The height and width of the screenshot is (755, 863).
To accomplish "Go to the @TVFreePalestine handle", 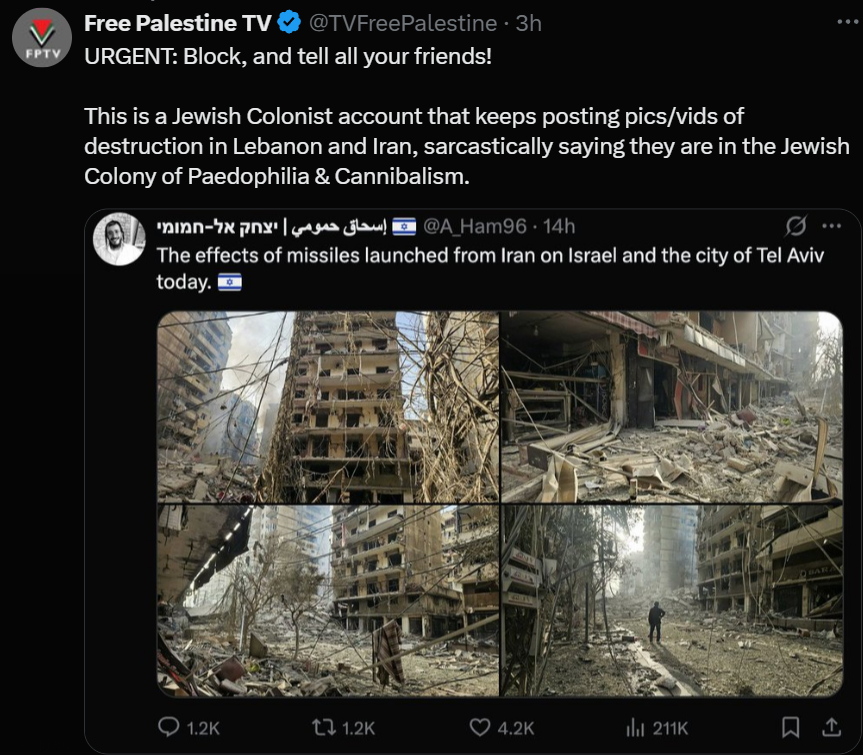I will coord(404,23).
